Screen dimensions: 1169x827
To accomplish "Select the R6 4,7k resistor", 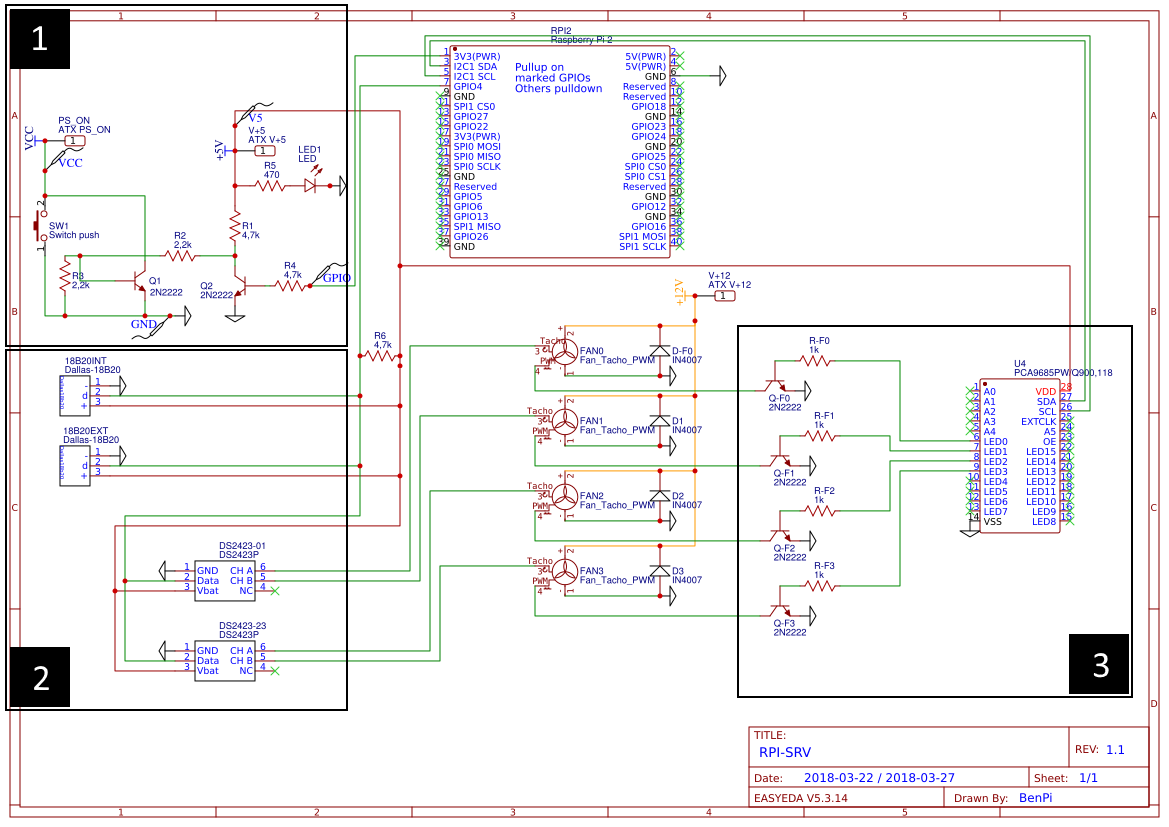I will coord(380,356).
